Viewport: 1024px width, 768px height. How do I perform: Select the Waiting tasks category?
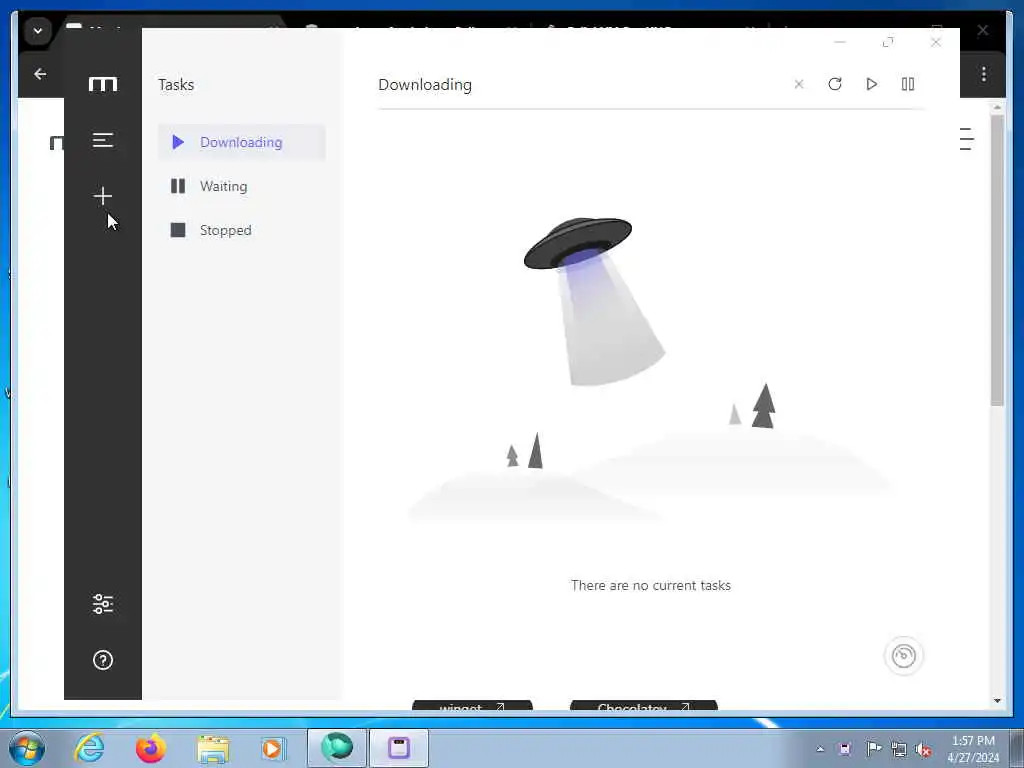click(x=242, y=186)
